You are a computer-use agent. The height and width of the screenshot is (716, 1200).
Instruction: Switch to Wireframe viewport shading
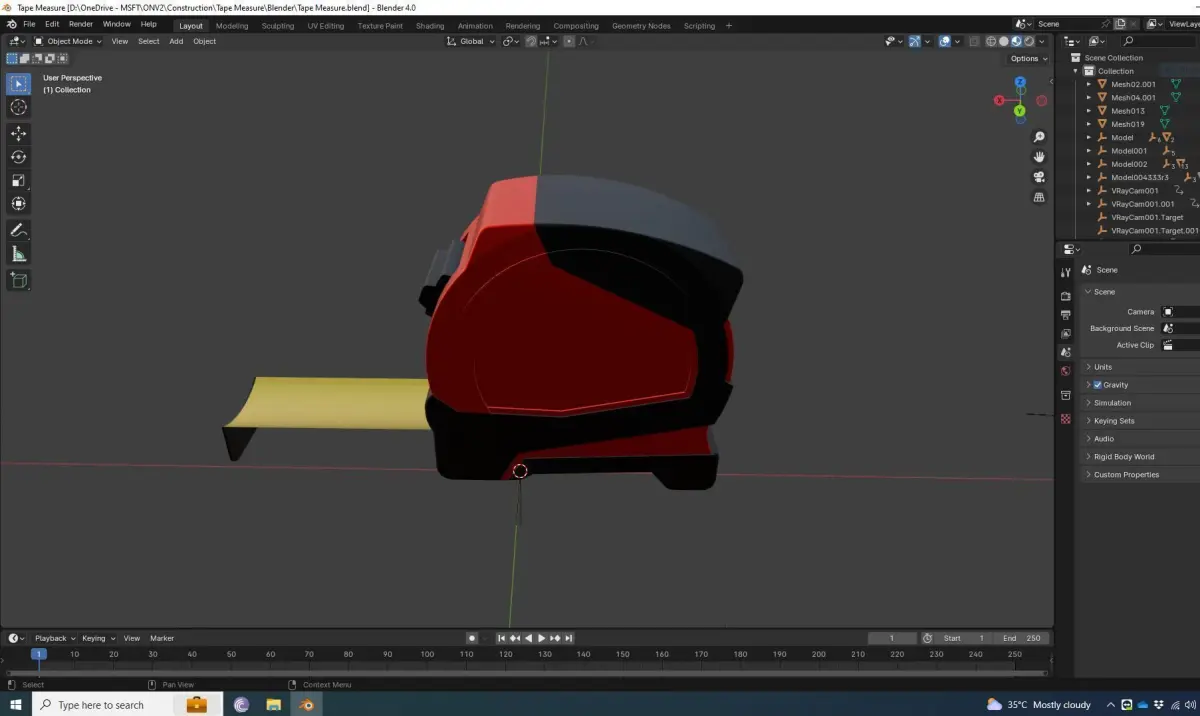(x=991, y=41)
